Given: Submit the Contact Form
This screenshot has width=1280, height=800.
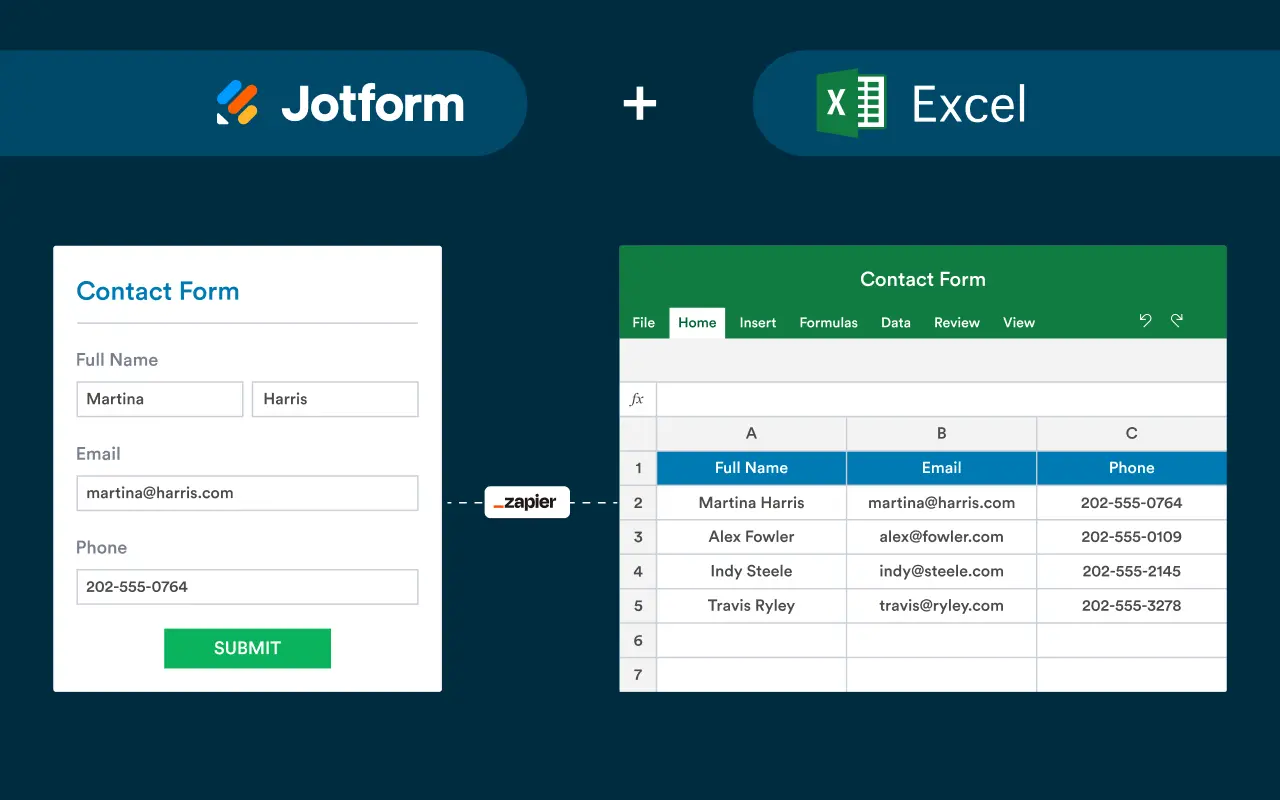Looking at the screenshot, I should pos(247,648).
